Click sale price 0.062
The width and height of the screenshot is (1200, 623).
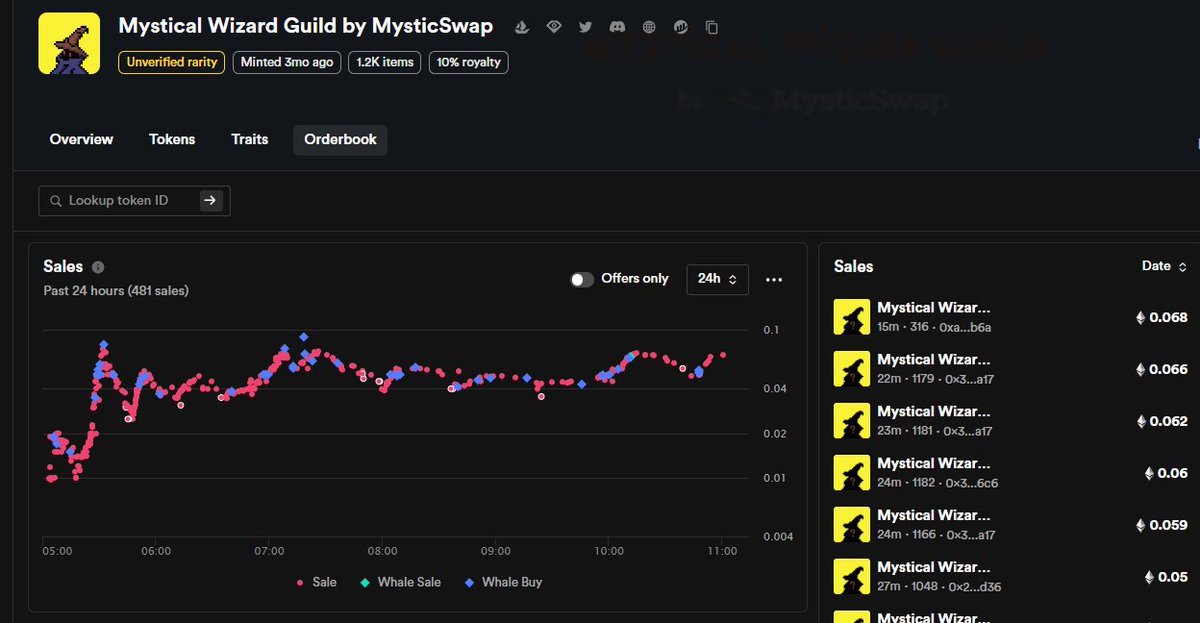coord(1161,422)
